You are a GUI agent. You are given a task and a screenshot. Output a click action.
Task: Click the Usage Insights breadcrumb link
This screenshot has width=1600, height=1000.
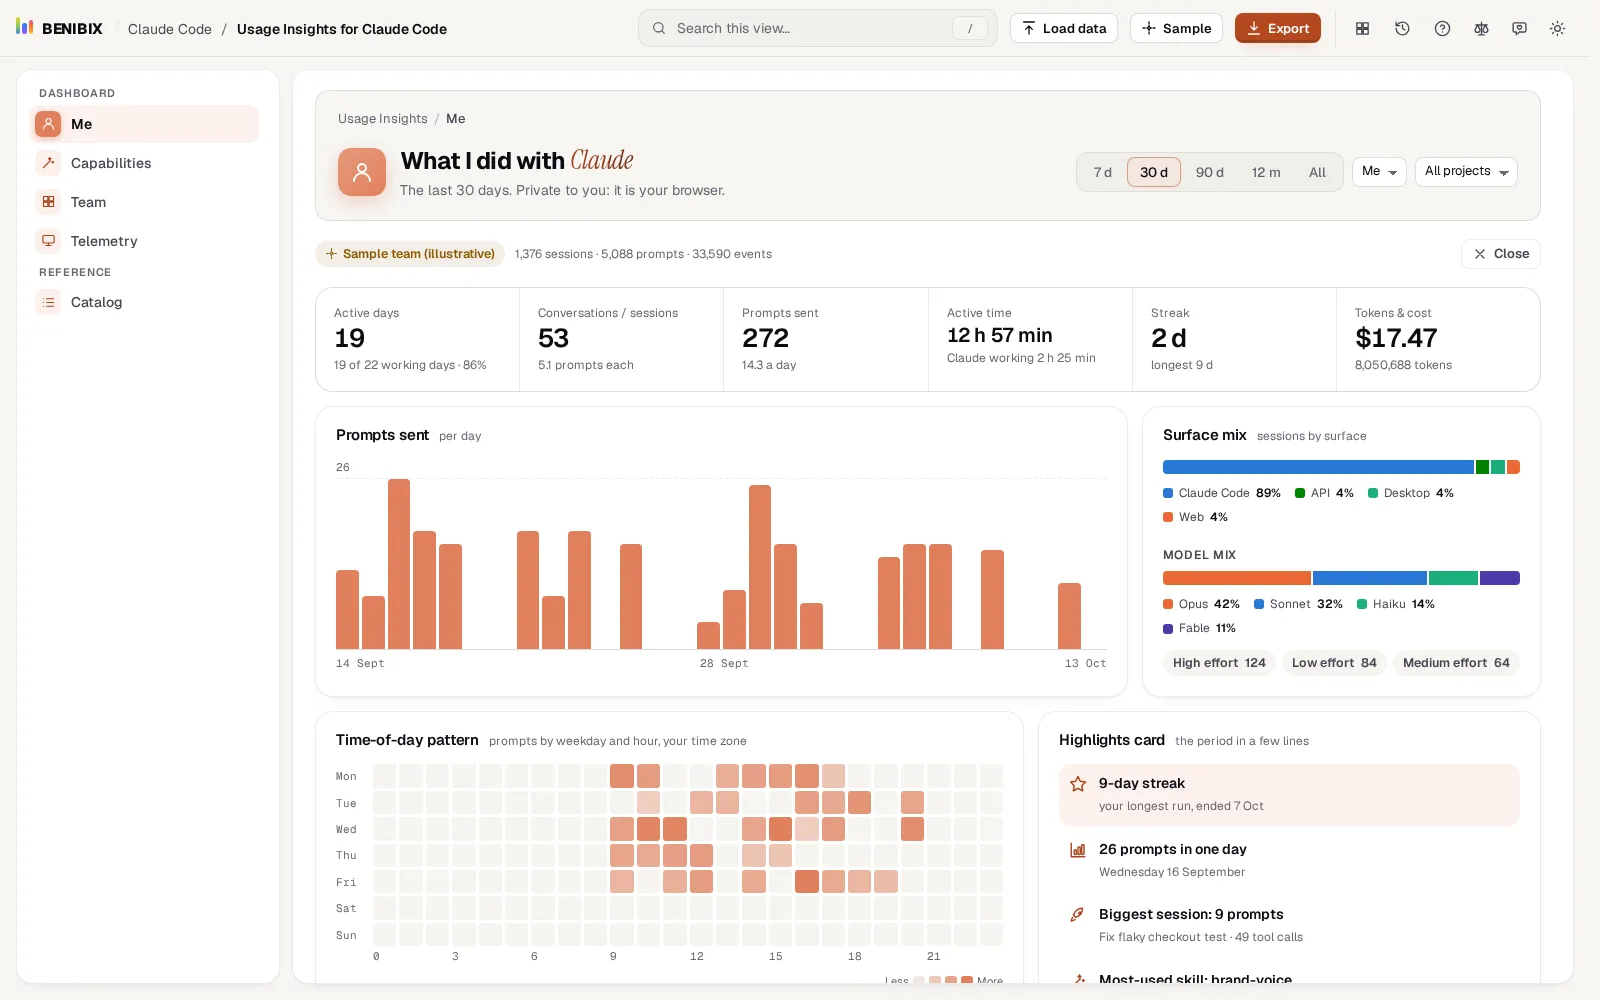[383, 119]
